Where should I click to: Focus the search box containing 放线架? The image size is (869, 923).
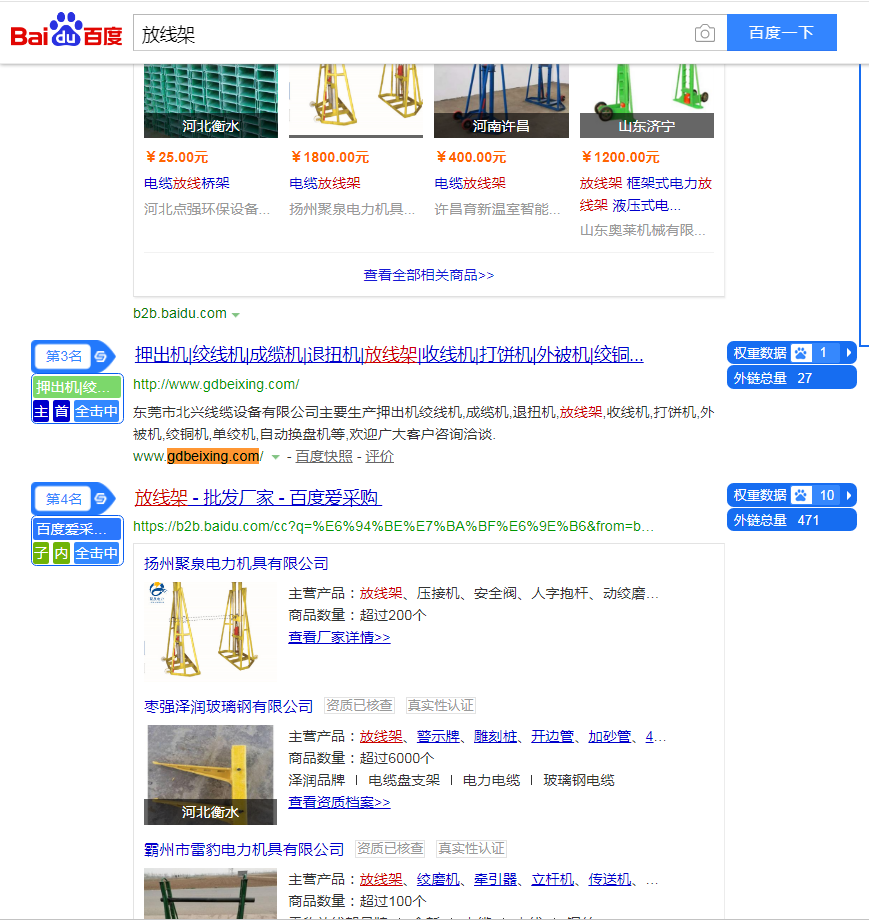coord(412,34)
